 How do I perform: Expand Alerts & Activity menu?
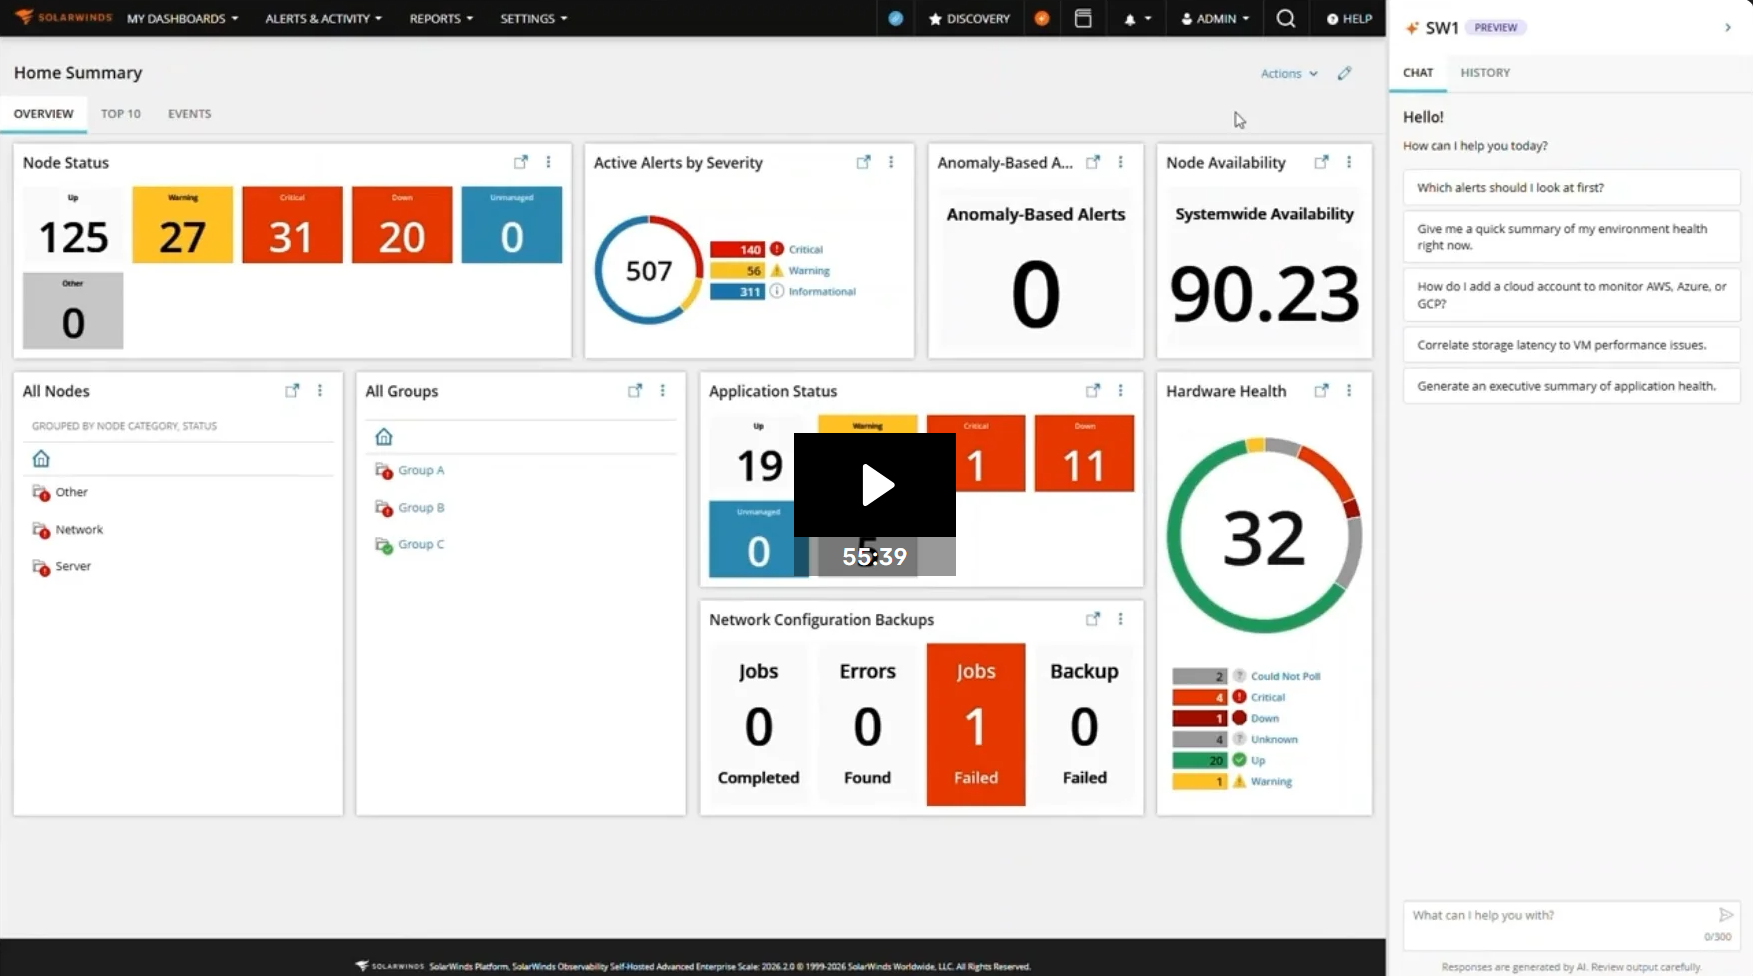(324, 19)
